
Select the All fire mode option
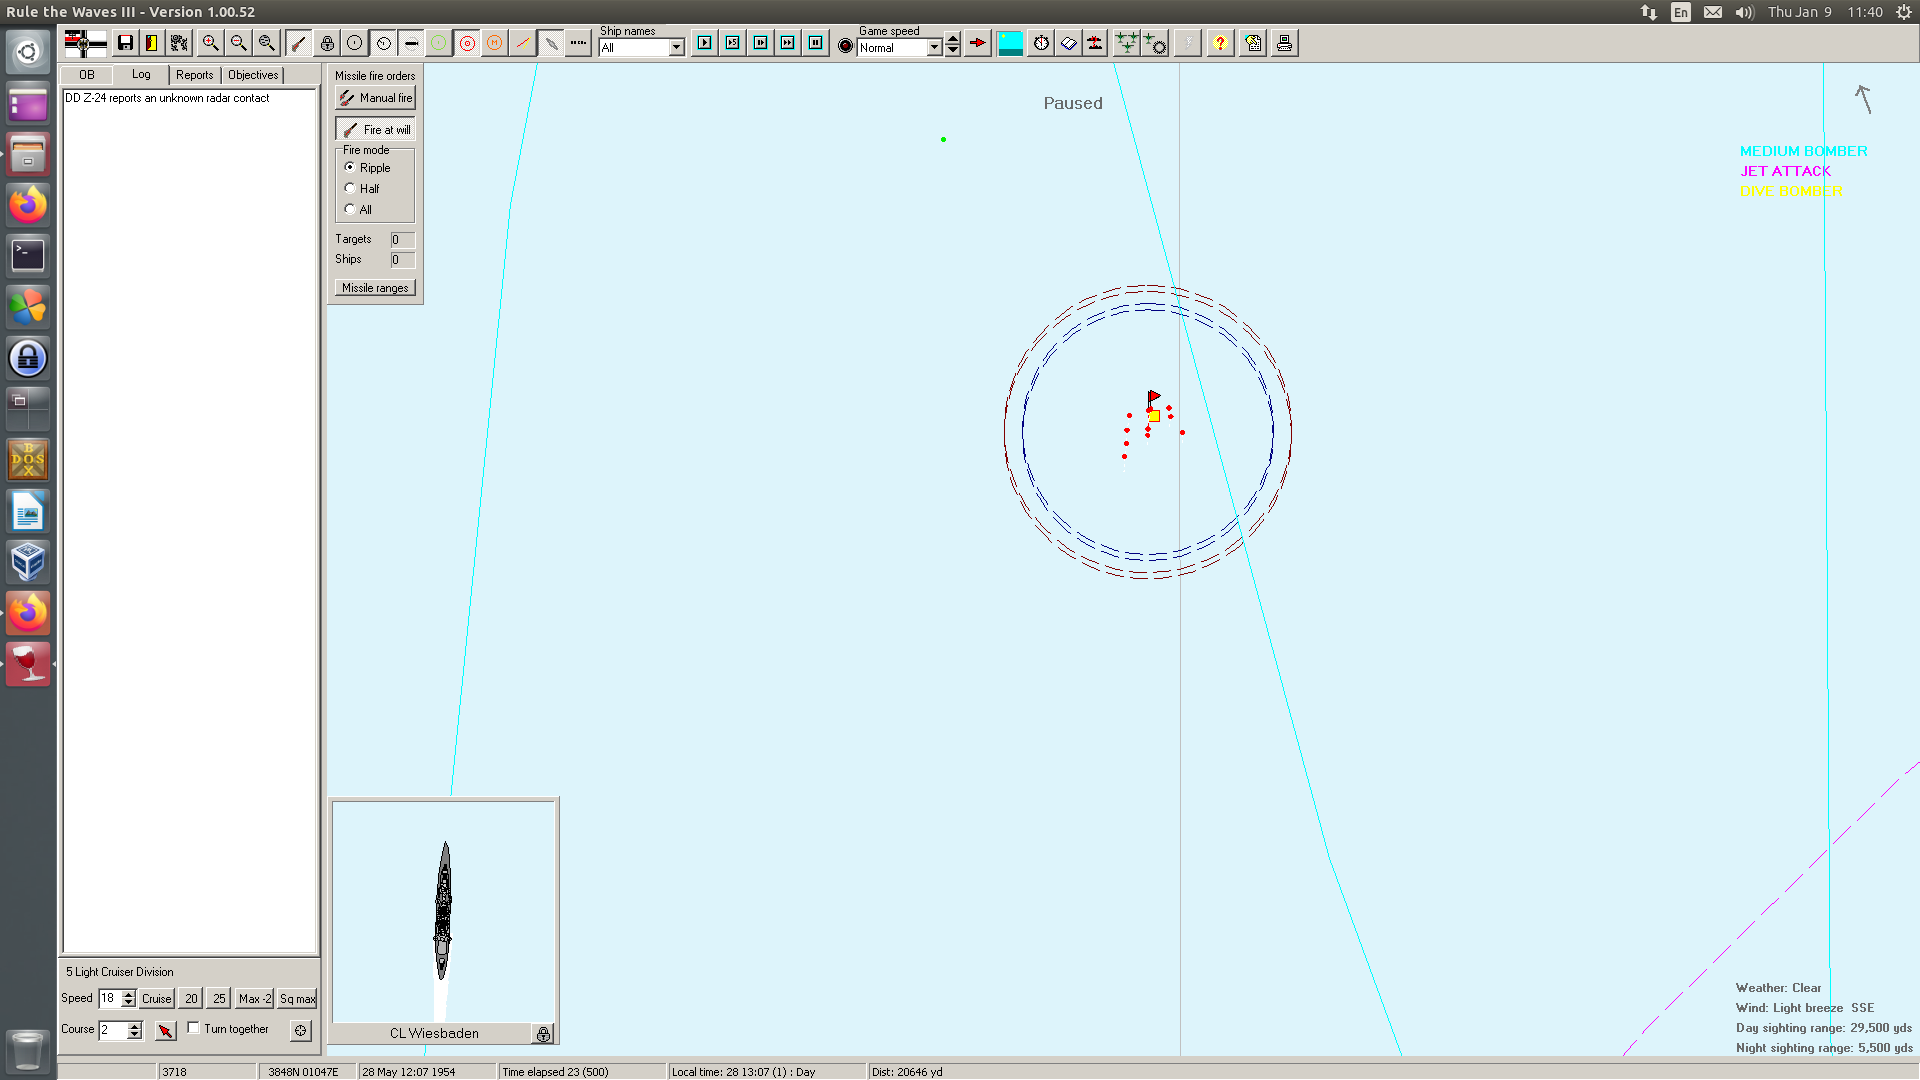click(x=350, y=209)
